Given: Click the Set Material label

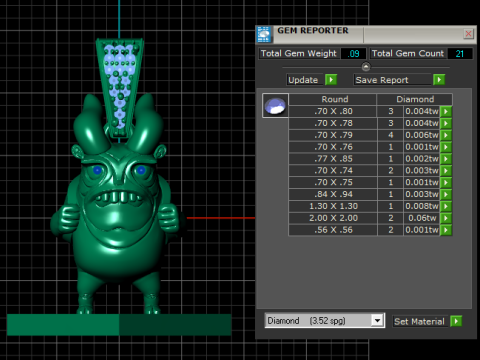Looking at the screenshot, I should [419, 321].
